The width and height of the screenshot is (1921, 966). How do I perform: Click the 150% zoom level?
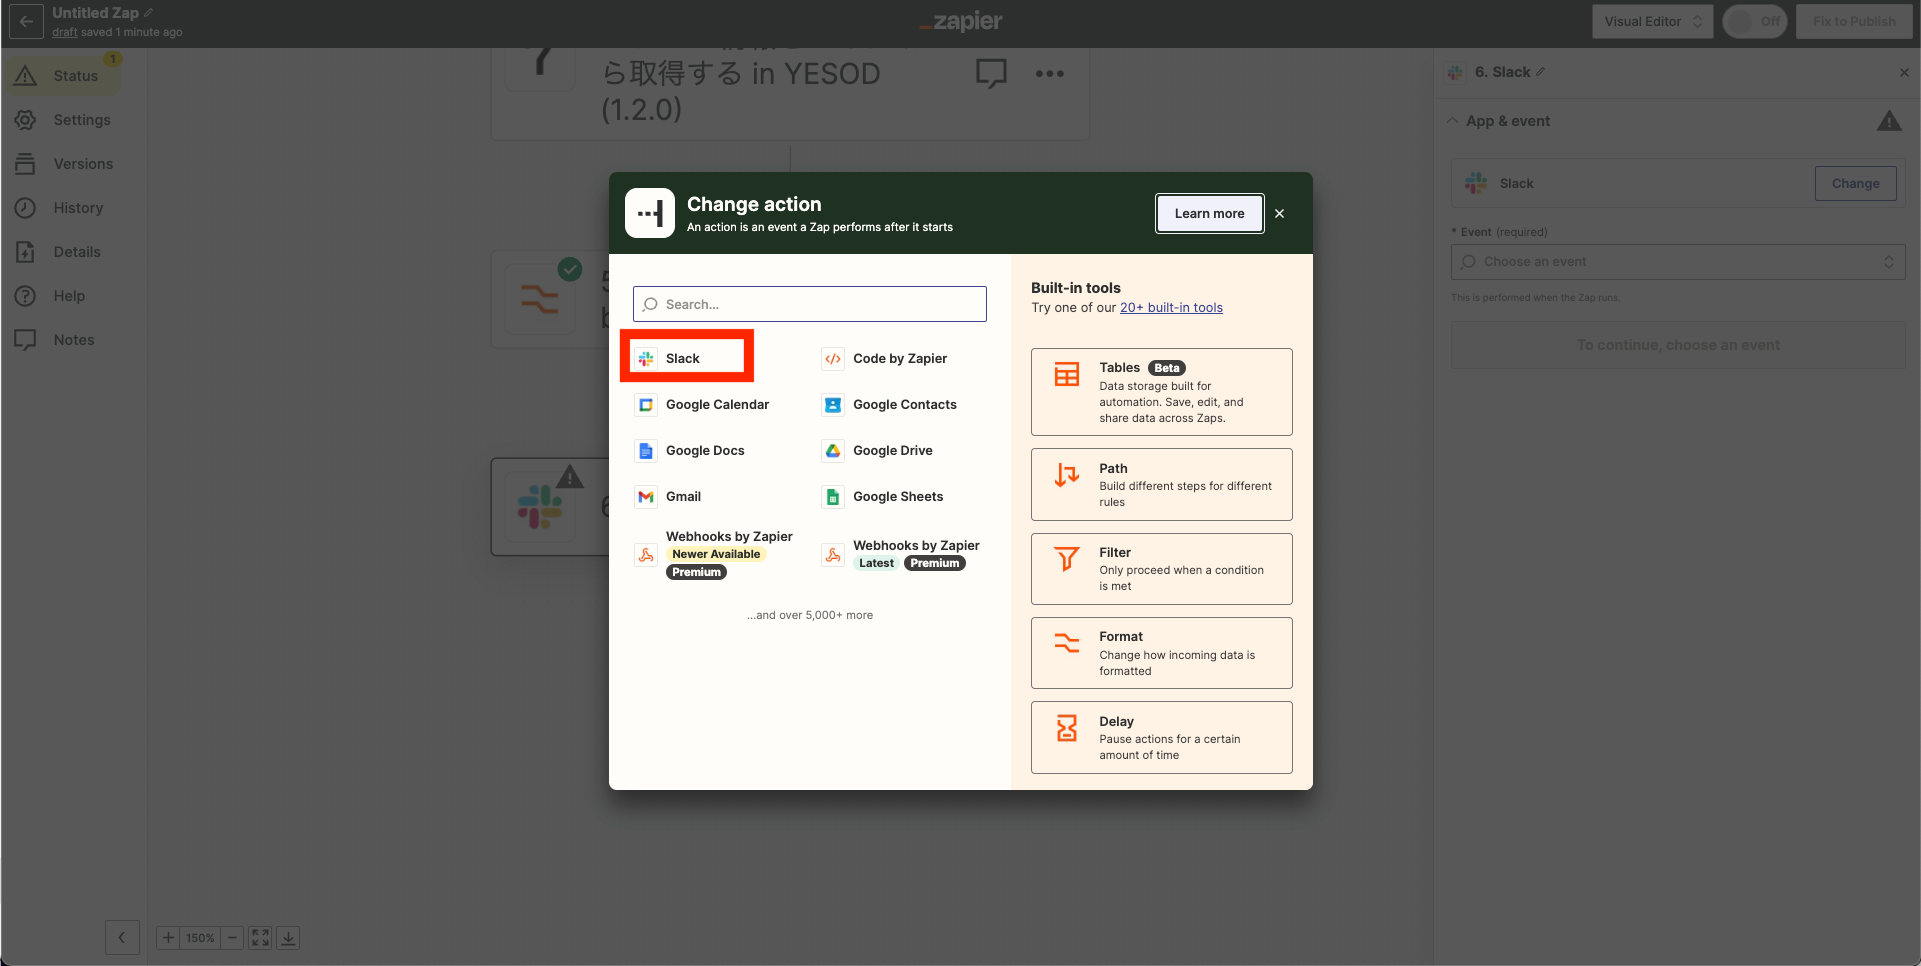(200, 938)
